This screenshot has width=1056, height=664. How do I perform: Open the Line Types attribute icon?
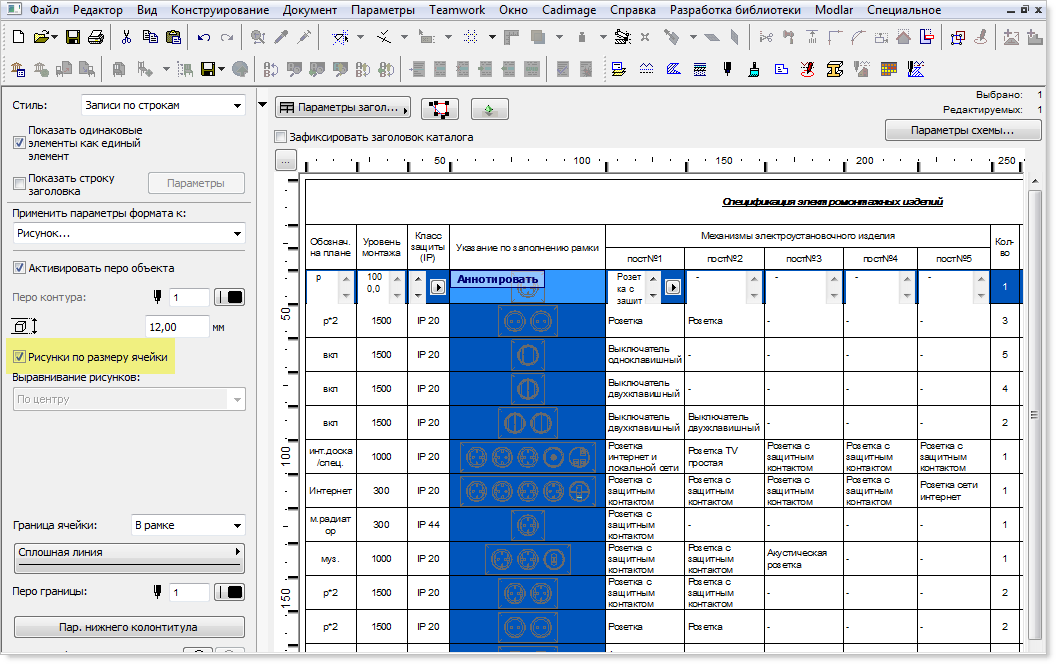click(647, 69)
